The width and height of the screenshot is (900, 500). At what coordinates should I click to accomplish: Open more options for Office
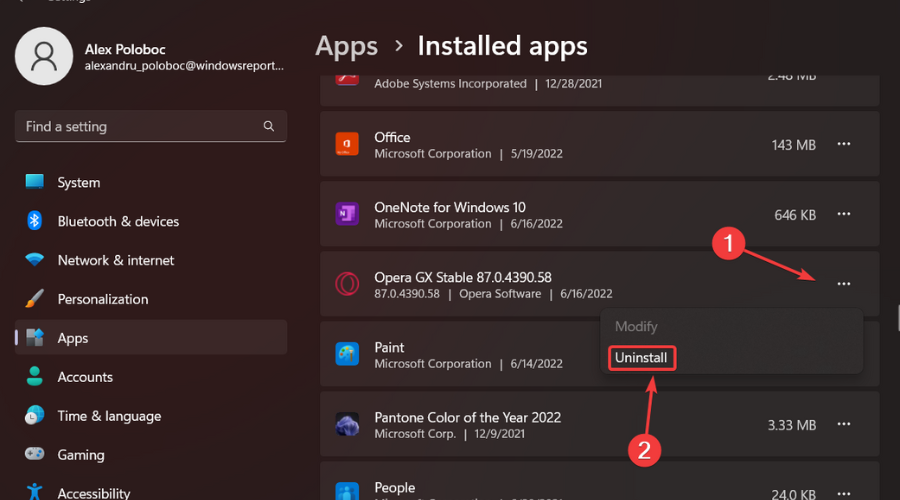pyautogui.click(x=844, y=145)
